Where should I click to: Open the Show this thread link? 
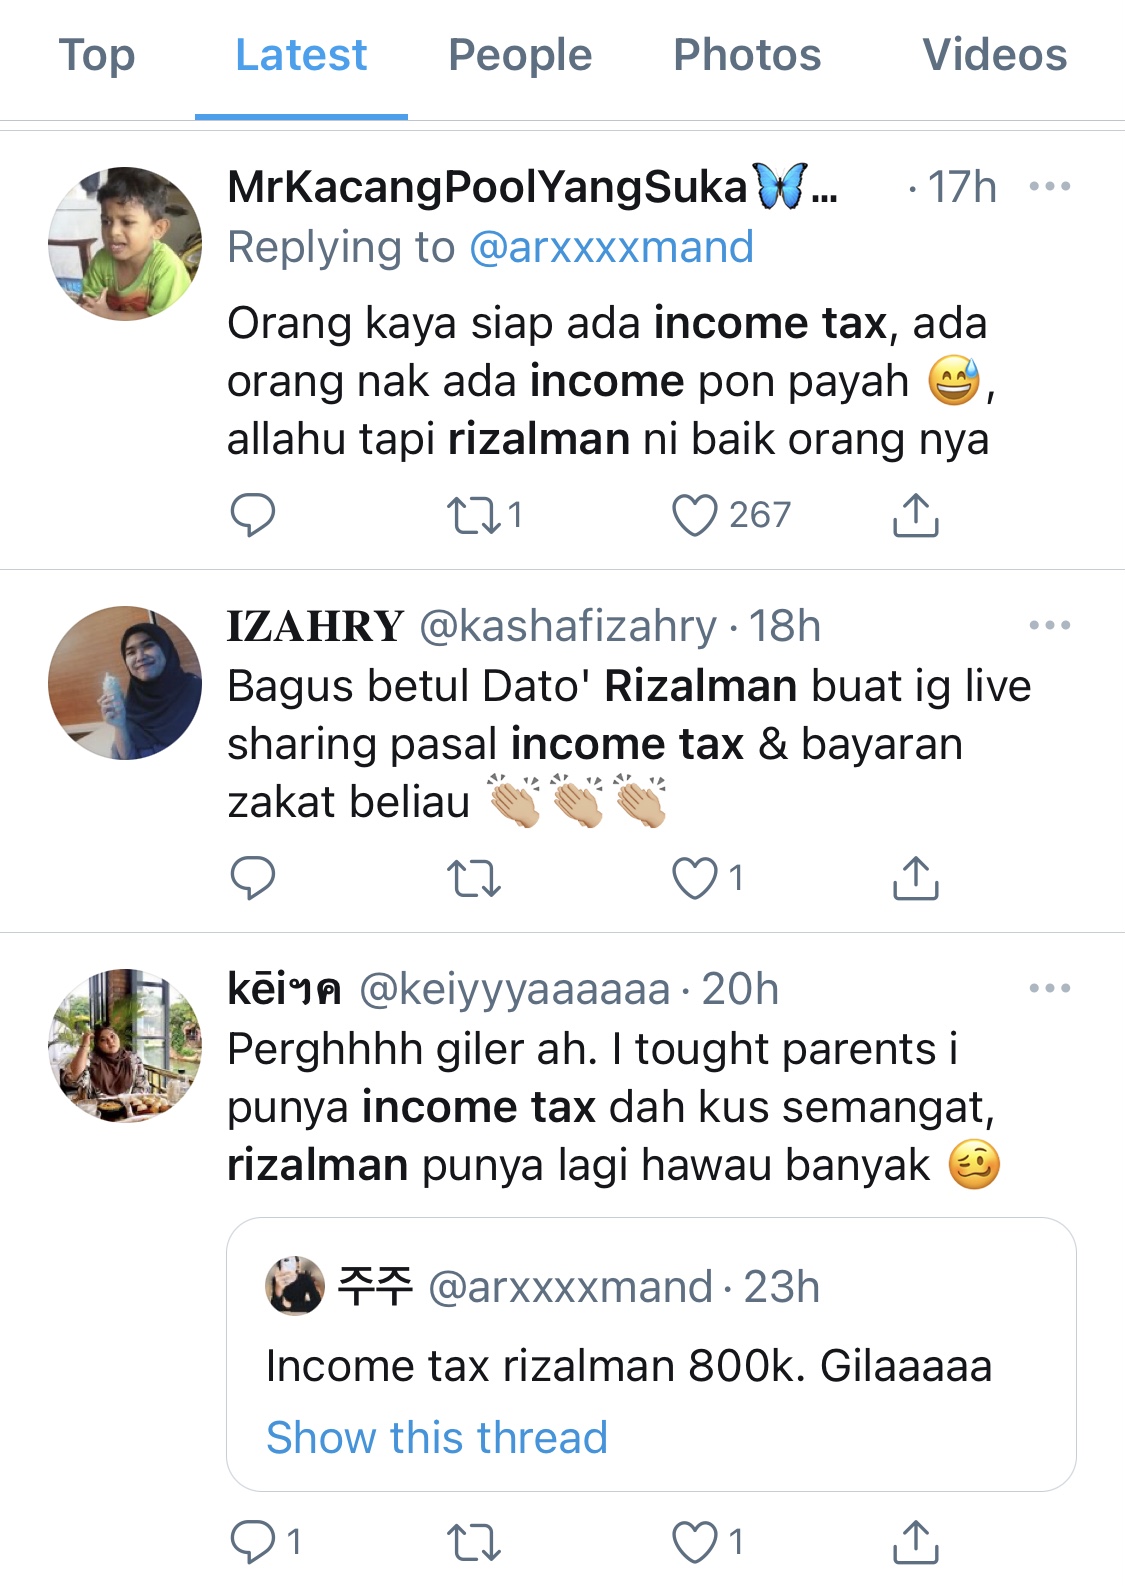437,1437
